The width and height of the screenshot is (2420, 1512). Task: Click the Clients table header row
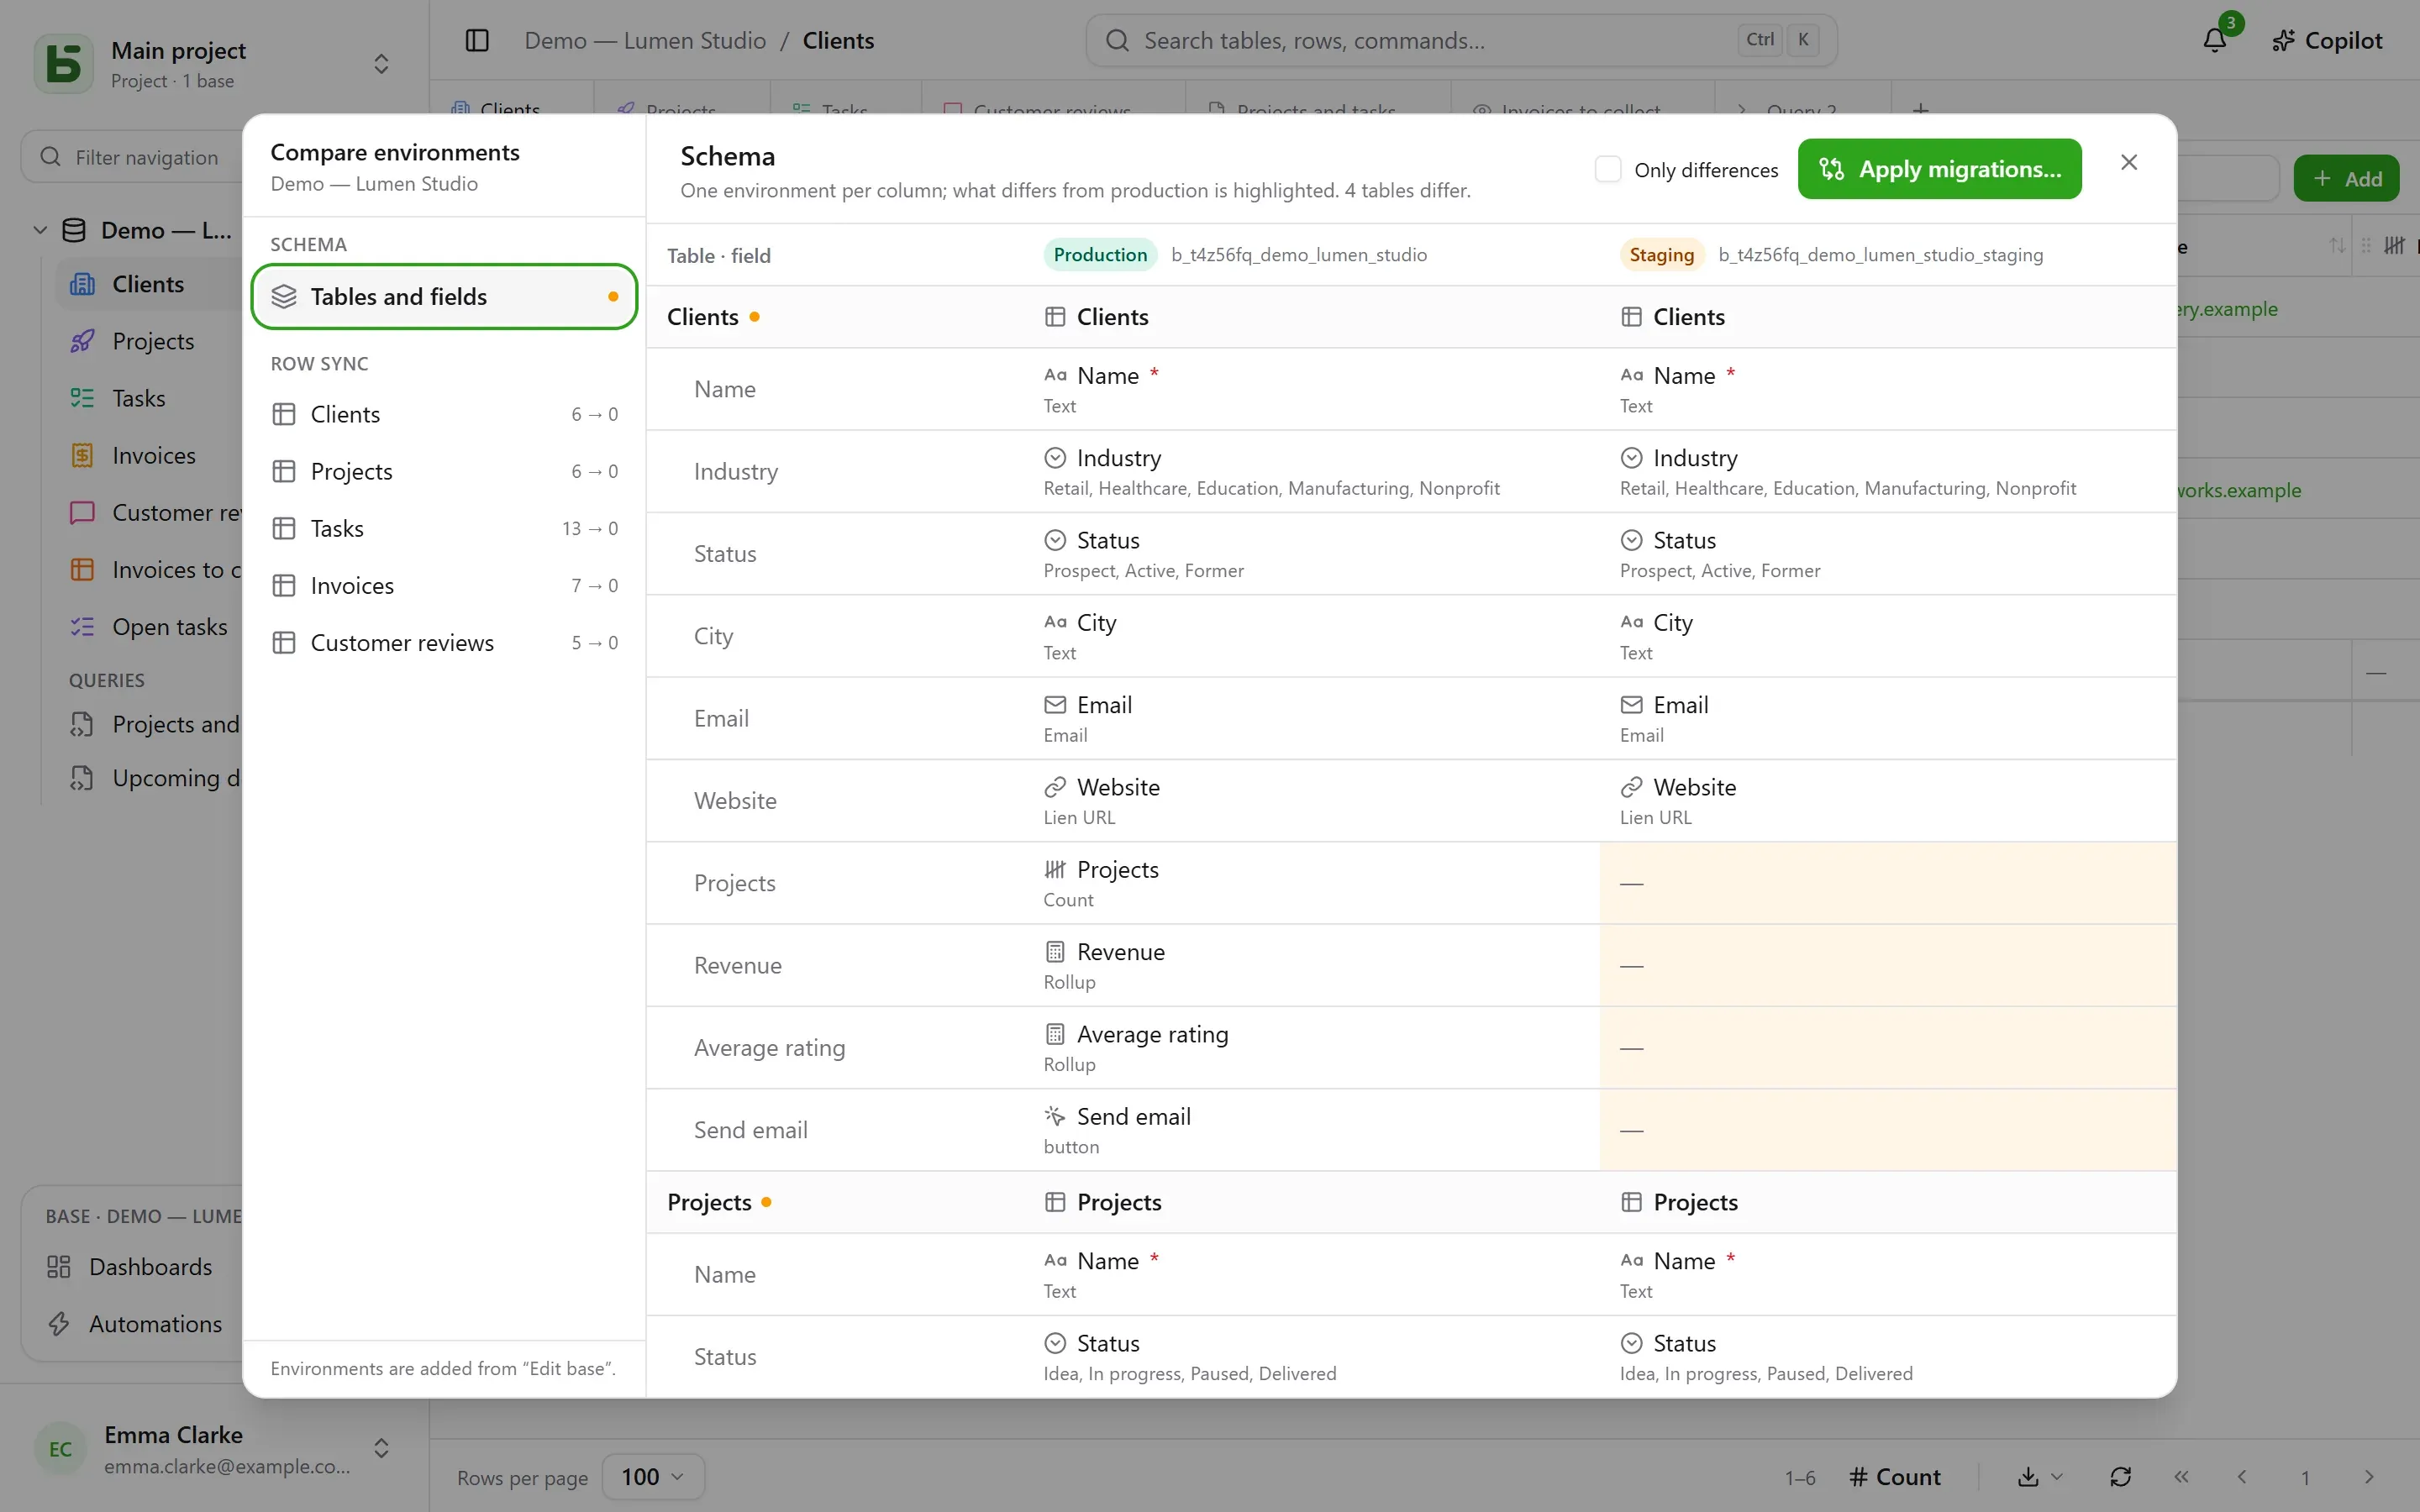pos(1411,317)
